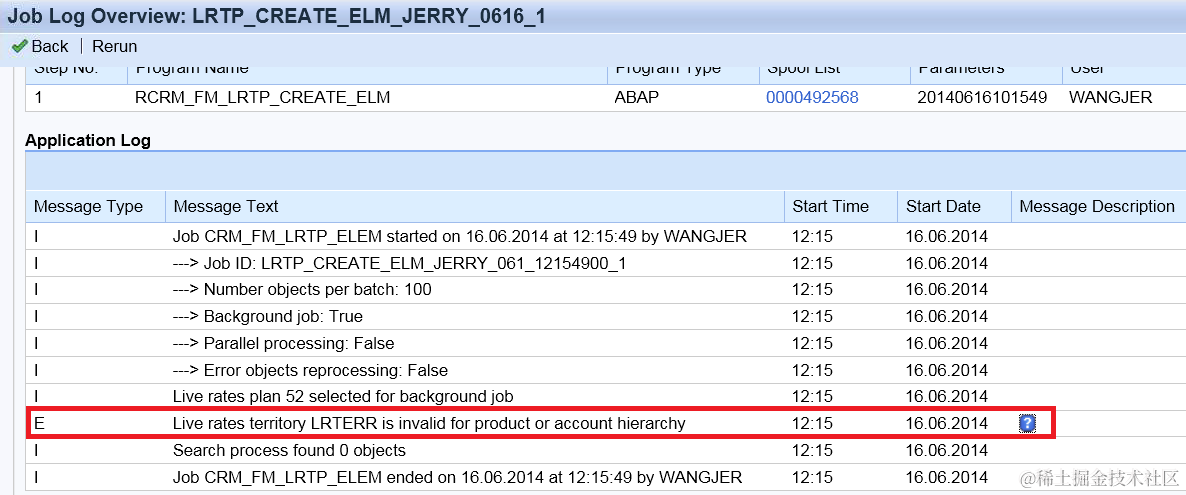This screenshot has width=1186, height=495.
Task: Click the Start Time column header
Action: [x=841, y=207]
